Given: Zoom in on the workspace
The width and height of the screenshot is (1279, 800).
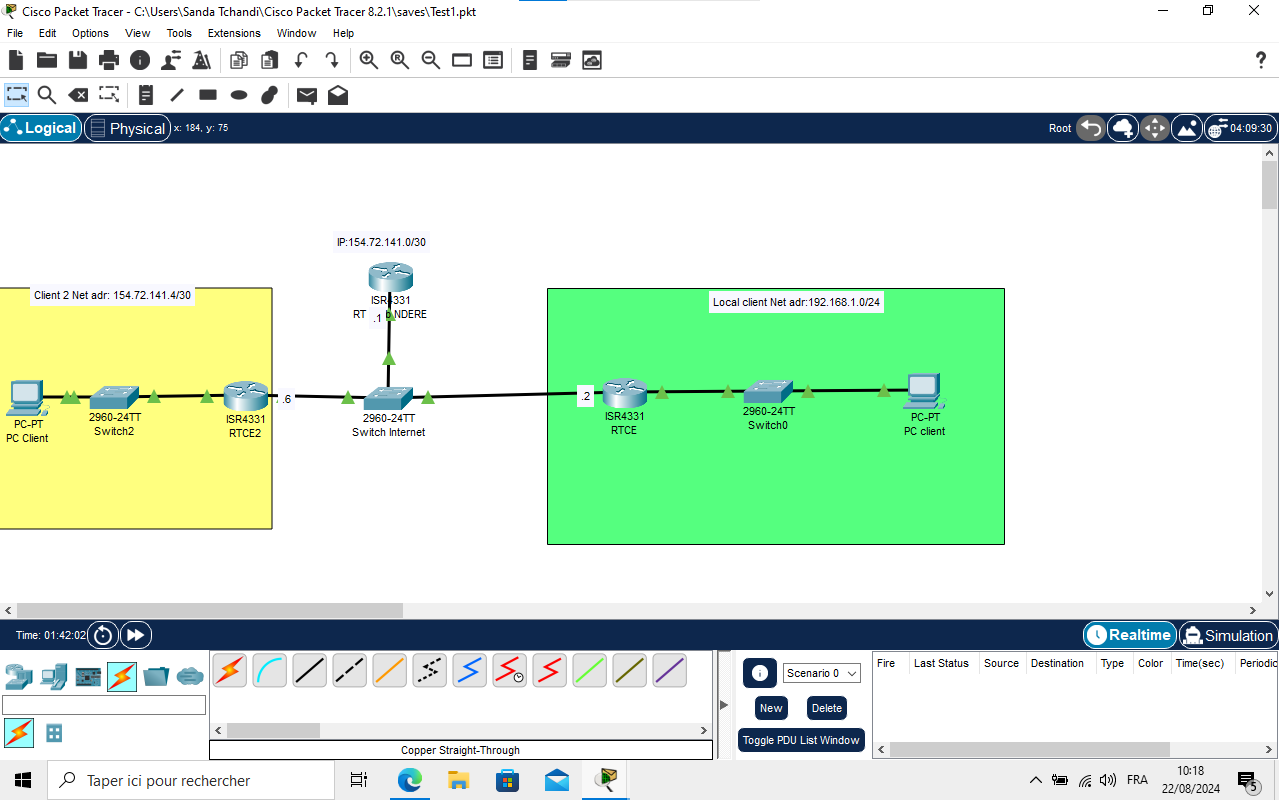Looking at the screenshot, I should pos(369,61).
